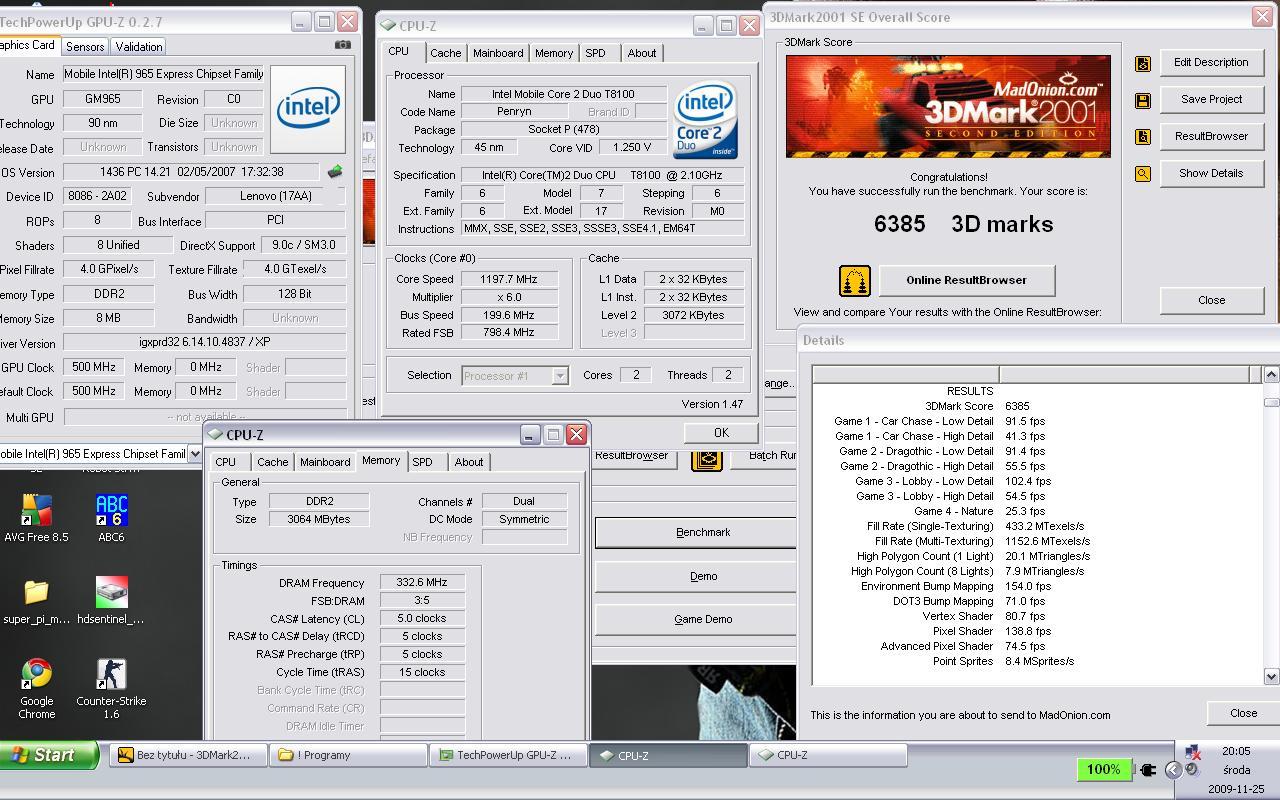Screen dimensions: 1280x800
Task: Open the Processor #1 selection dropdown
Action: pos(560,376)
